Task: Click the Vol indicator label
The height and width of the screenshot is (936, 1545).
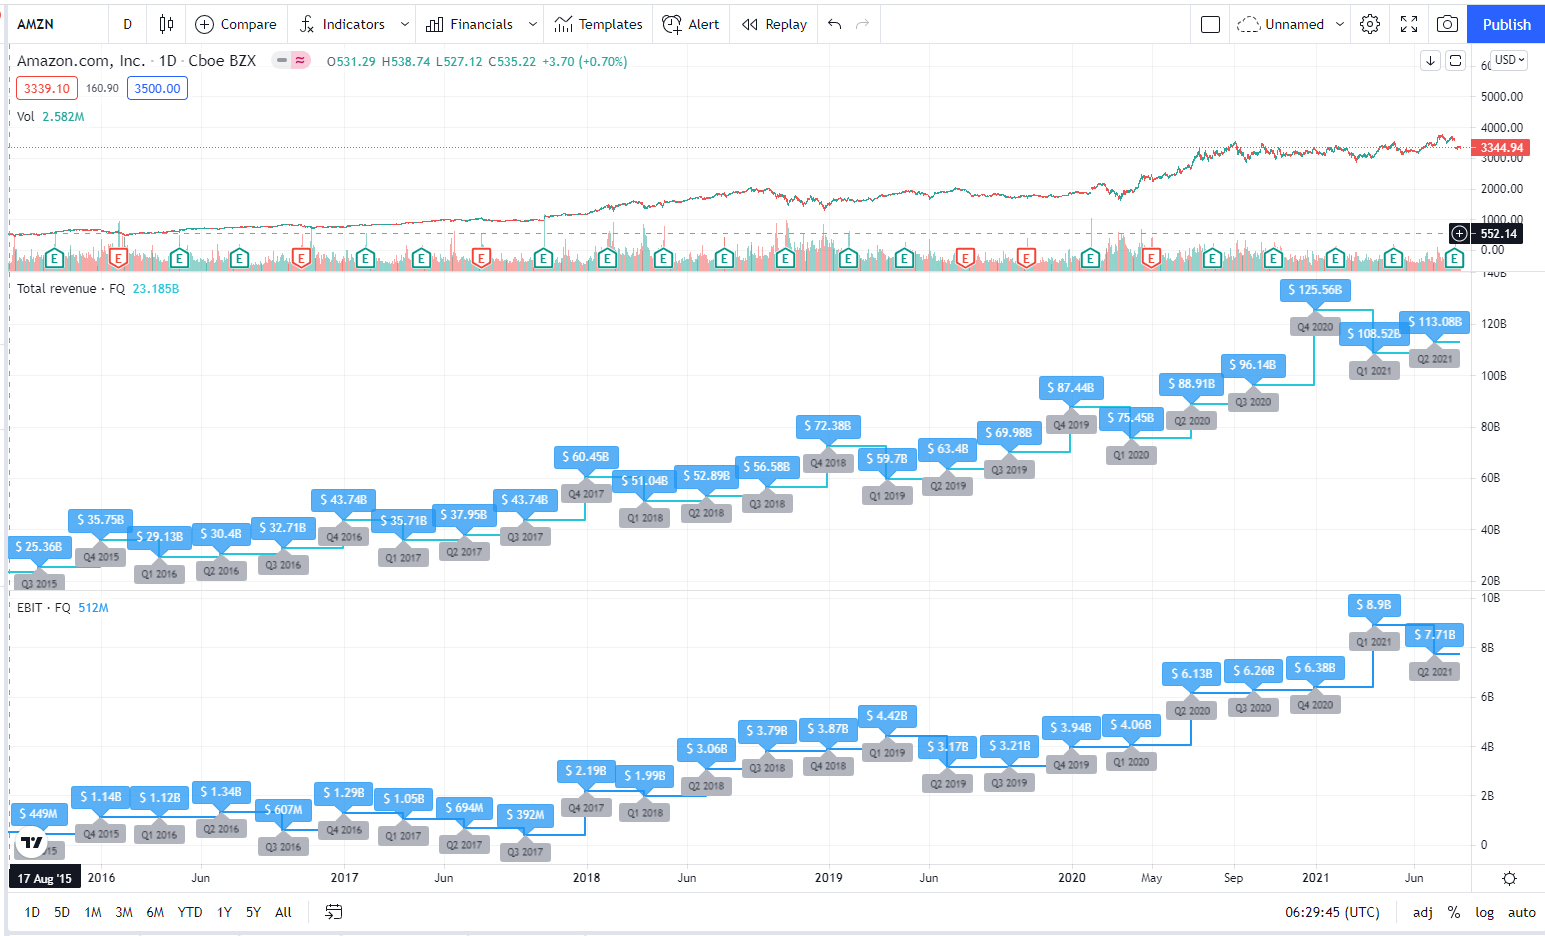Action: pyautogui.click(x=26, y=116)
